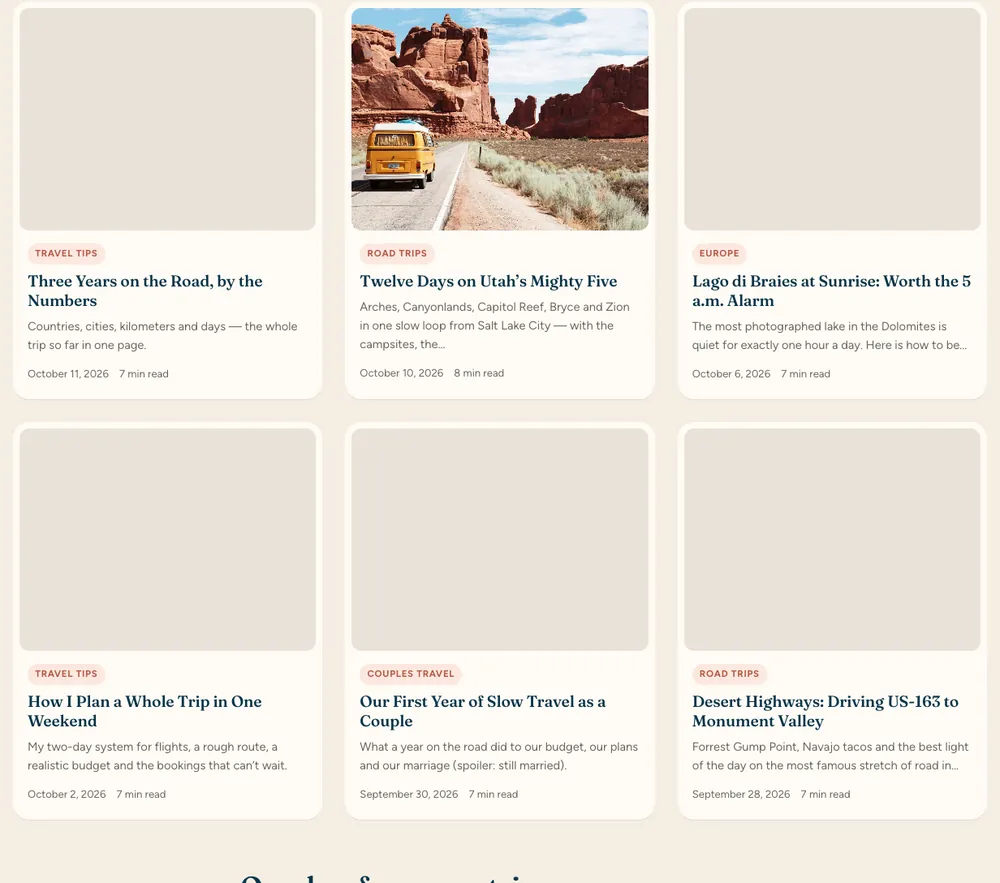Viewport: 1000px width, 883px height.
Task: Open Lago di Braies at Sunrise article
Action: click(x=831, y=291)
